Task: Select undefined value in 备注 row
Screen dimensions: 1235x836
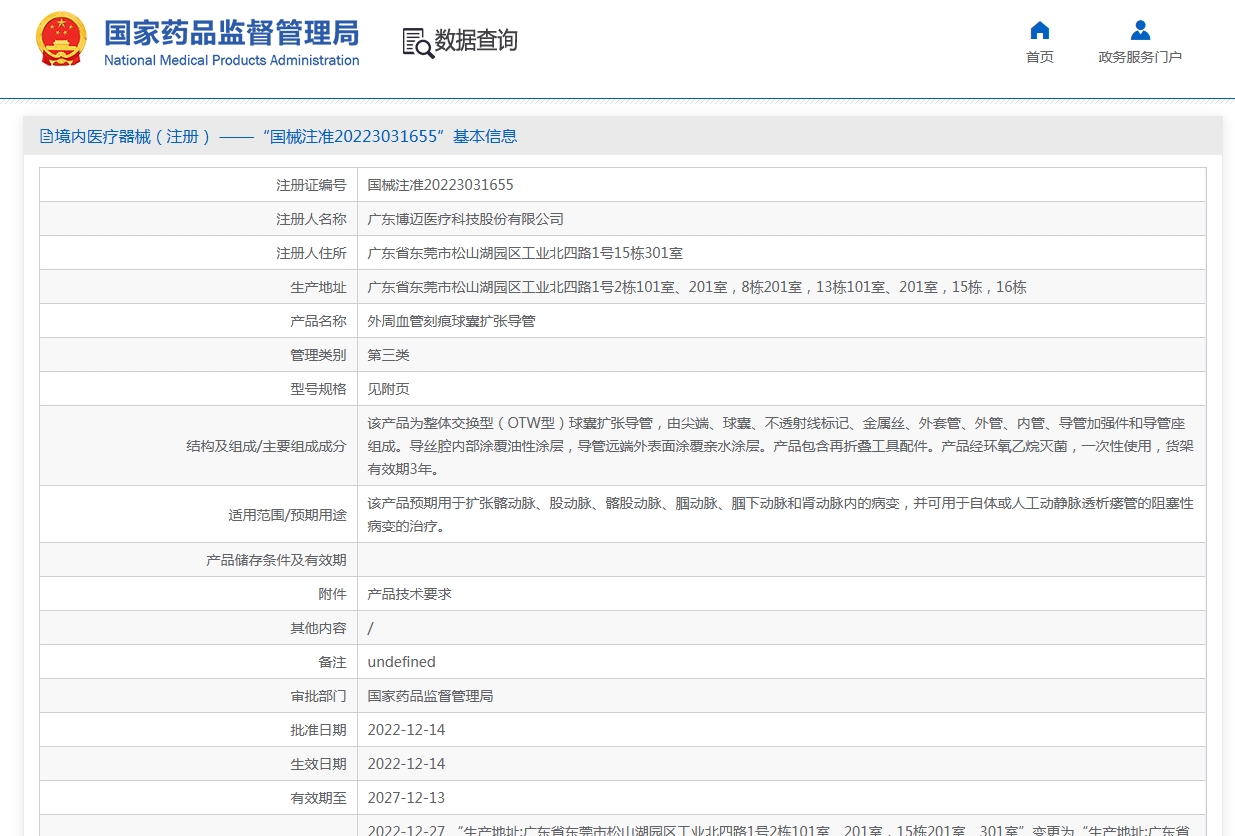Action: tap(402, 662)
